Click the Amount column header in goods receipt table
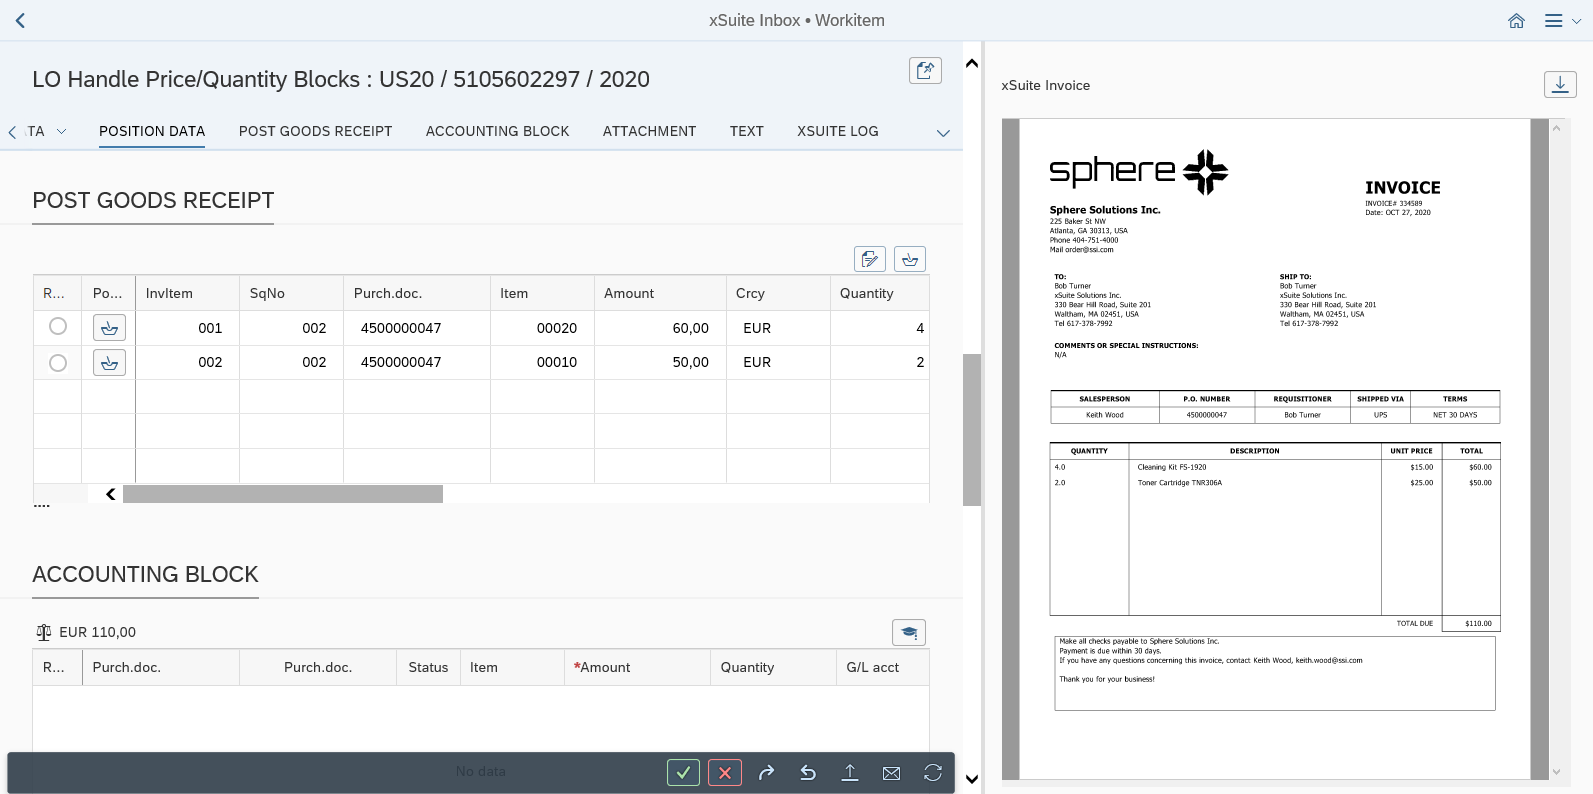Screen dimensions: 1593x794 pyautogui.click(x=629, y=293)
